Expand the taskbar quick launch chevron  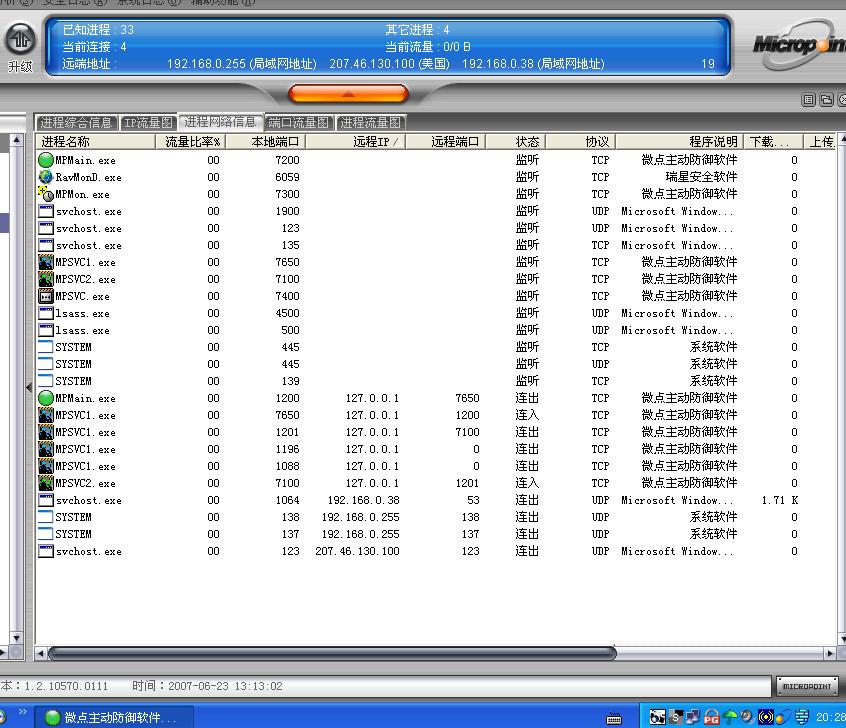click(23, 712)
